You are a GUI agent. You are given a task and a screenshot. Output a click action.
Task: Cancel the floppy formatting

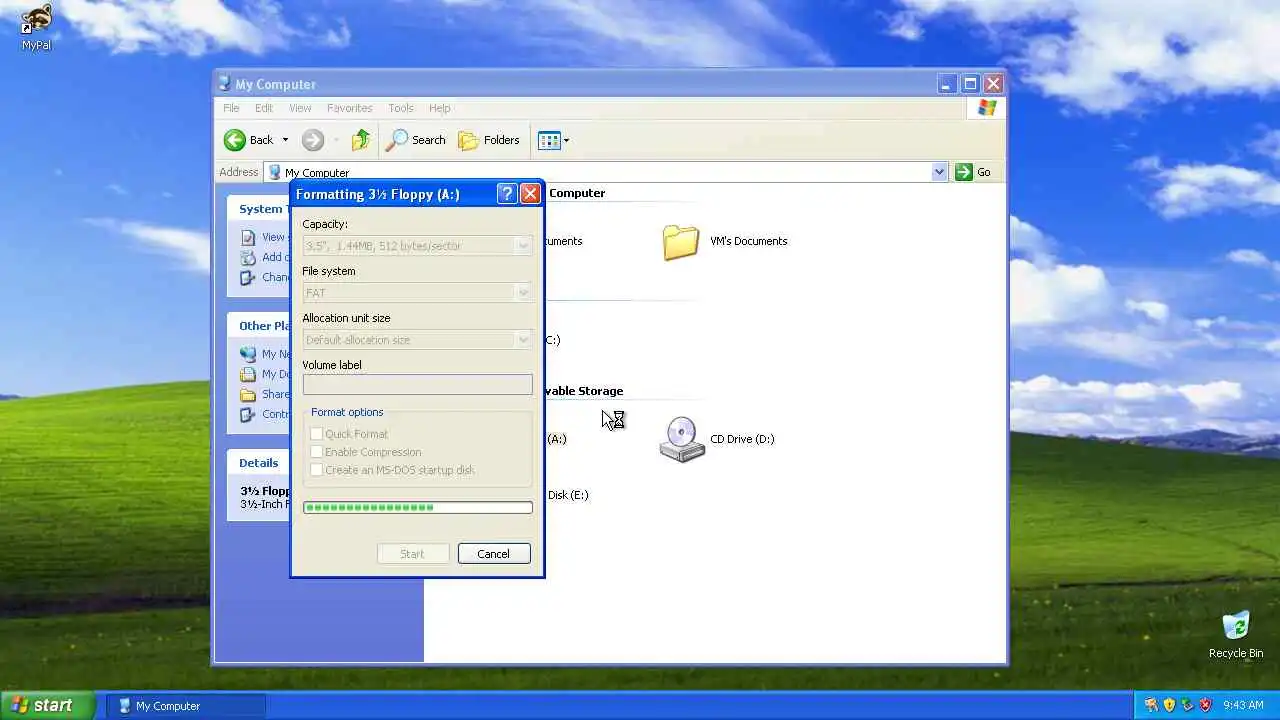[494, 554]
